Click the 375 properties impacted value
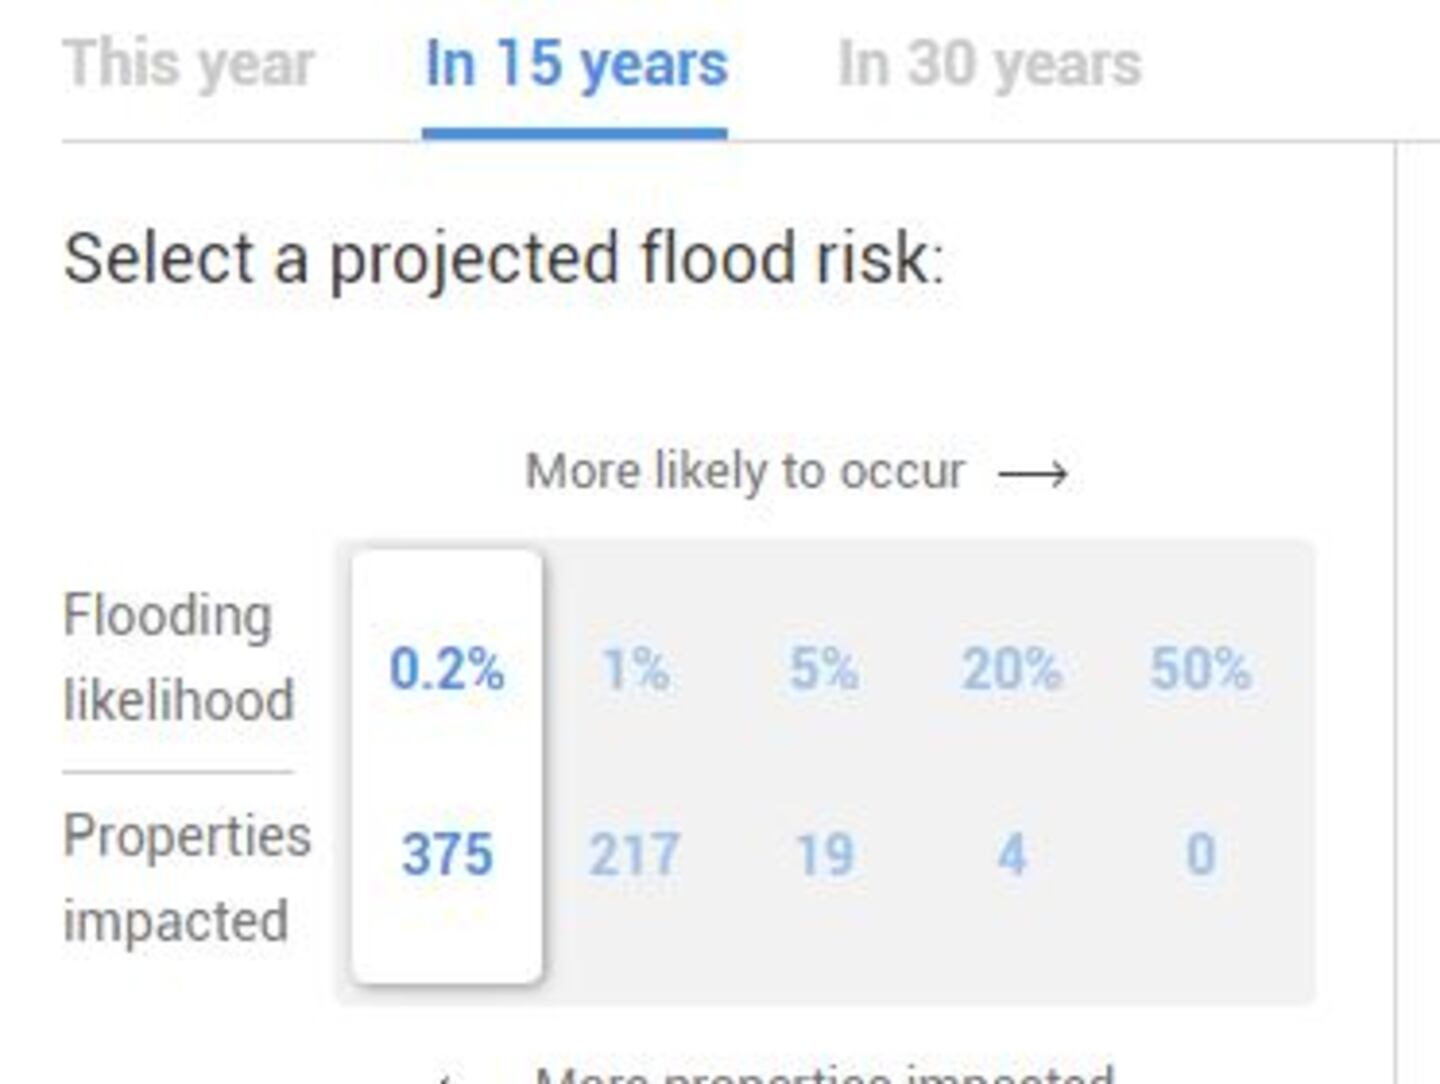 [447, 855]
